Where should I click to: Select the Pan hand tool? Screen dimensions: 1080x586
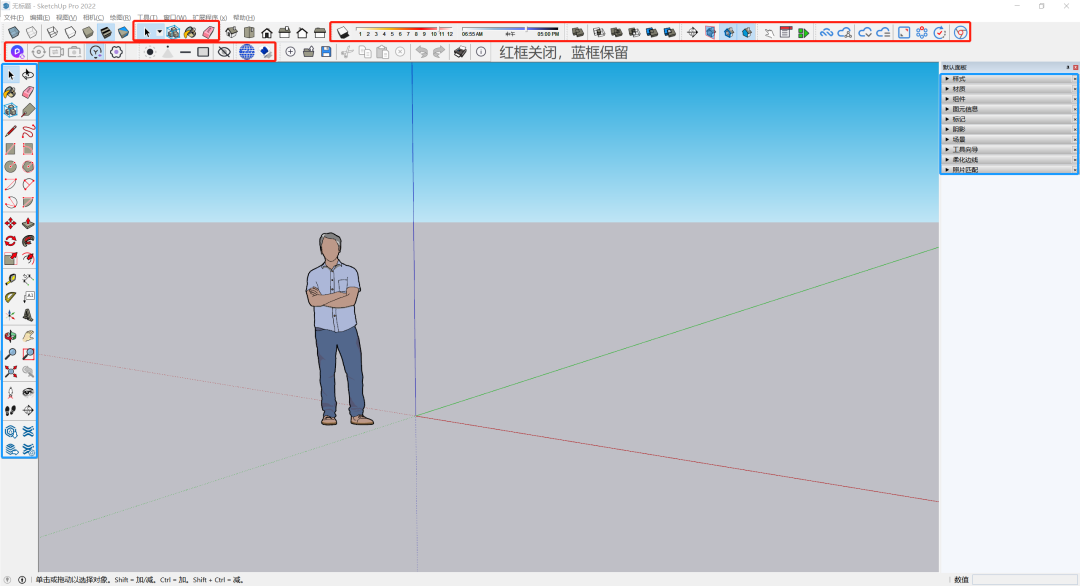point(28,336)
